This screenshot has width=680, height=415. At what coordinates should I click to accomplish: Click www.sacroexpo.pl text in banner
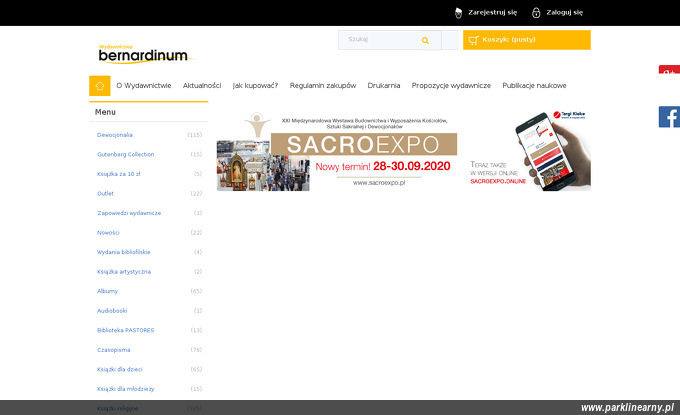tap(379, 183)
